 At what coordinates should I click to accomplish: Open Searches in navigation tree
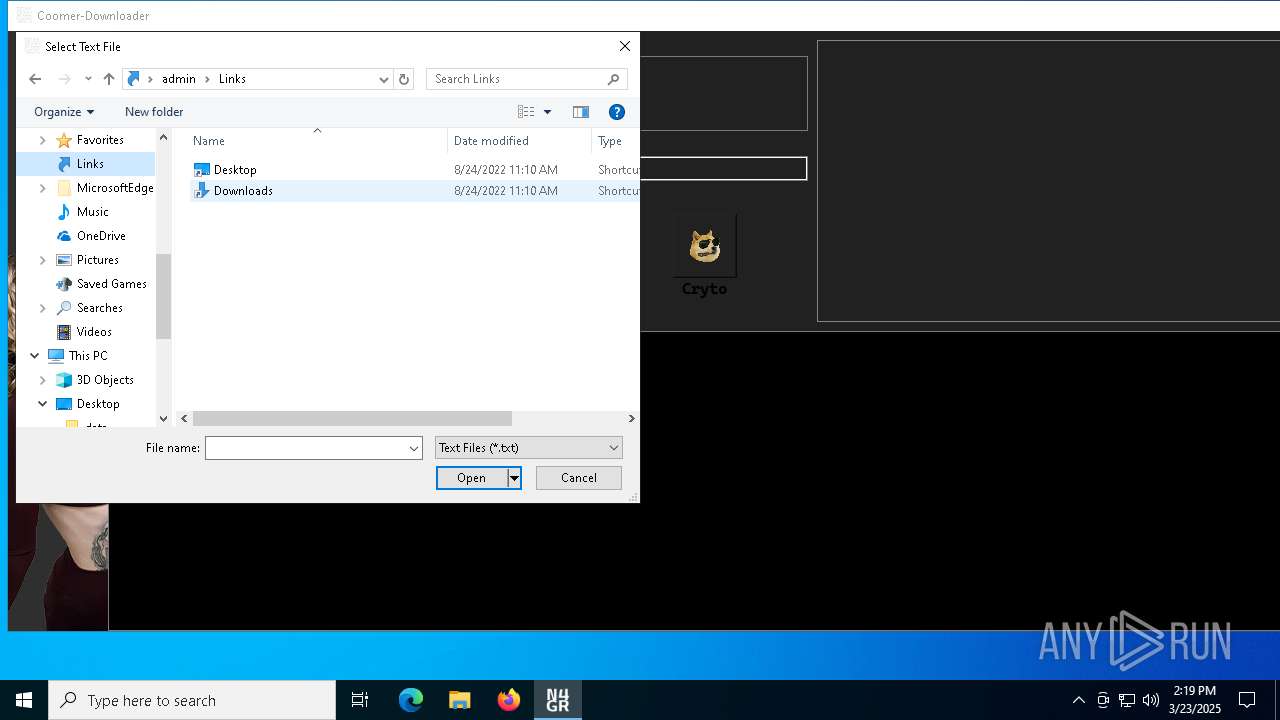pyautogui.click(x=99, y=308)
